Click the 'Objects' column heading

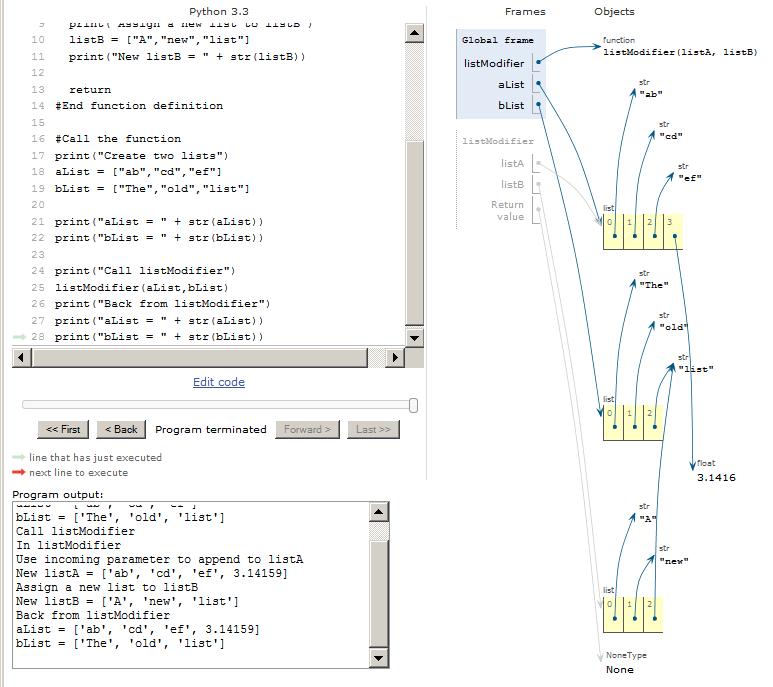[614, 11]
